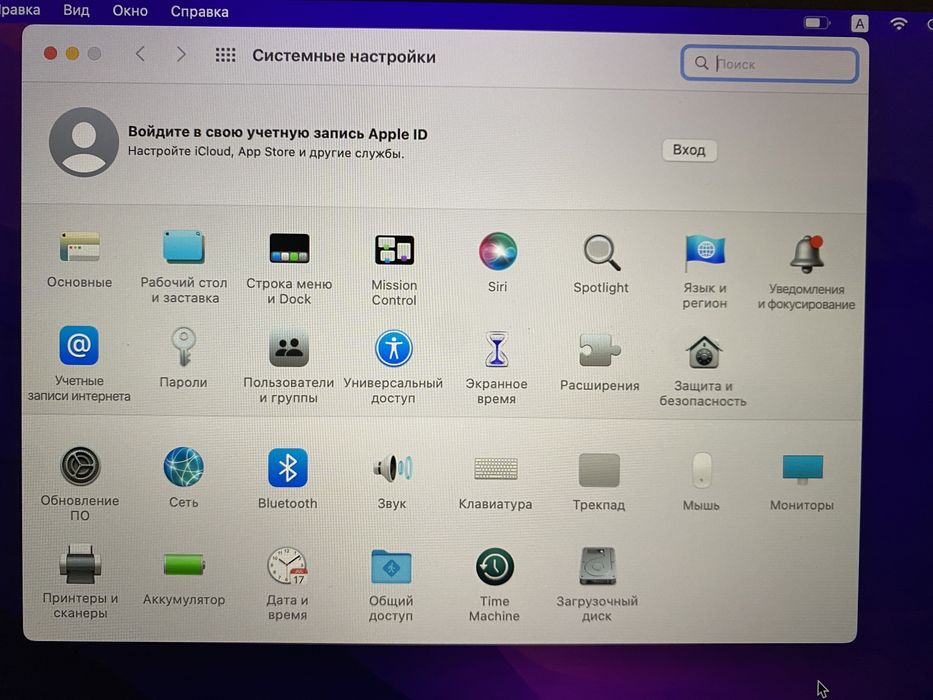Viewport: 933px width, 700px height.
Task: Click the keyboard input source icon
Action: click(x=859, y=24)
